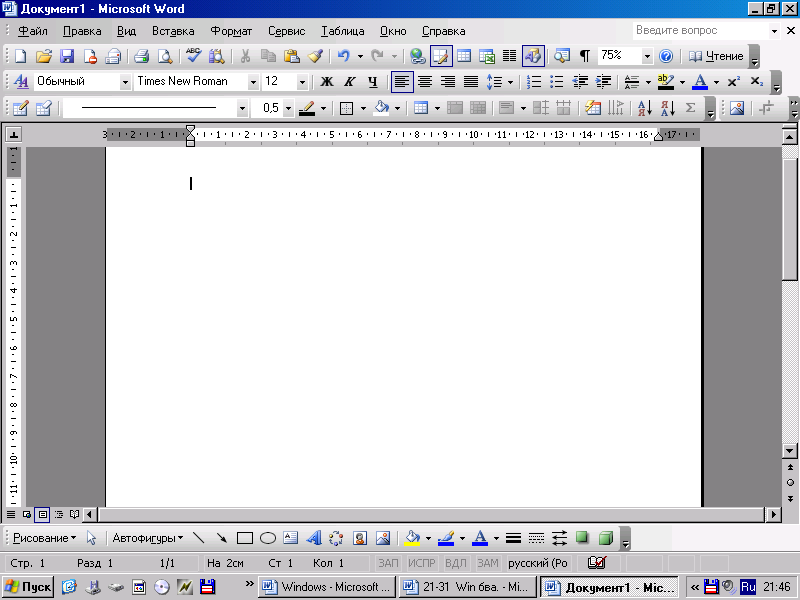Screen dimensions: 800x600
Task: Toggle ЗАП macro recording in the status bar
Action: point(388,563)
